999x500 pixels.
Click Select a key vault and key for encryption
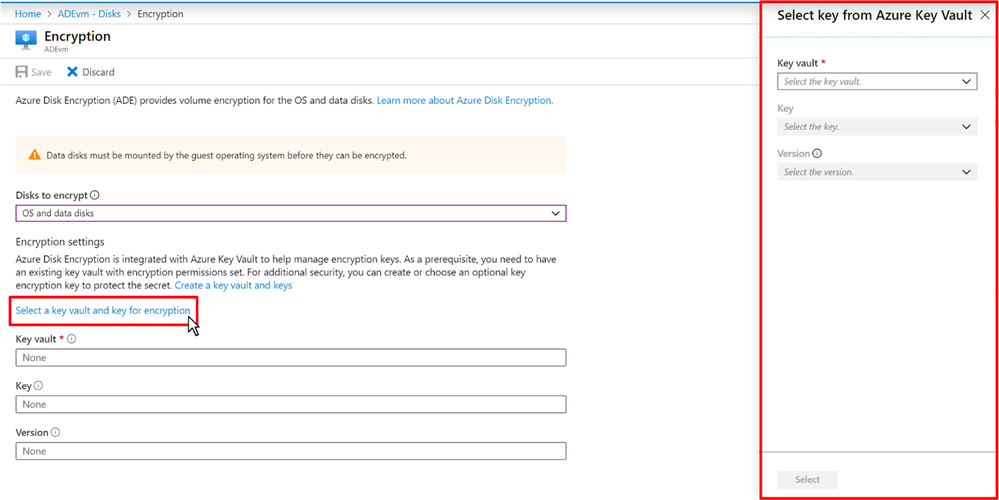click(x=103, y=310)
